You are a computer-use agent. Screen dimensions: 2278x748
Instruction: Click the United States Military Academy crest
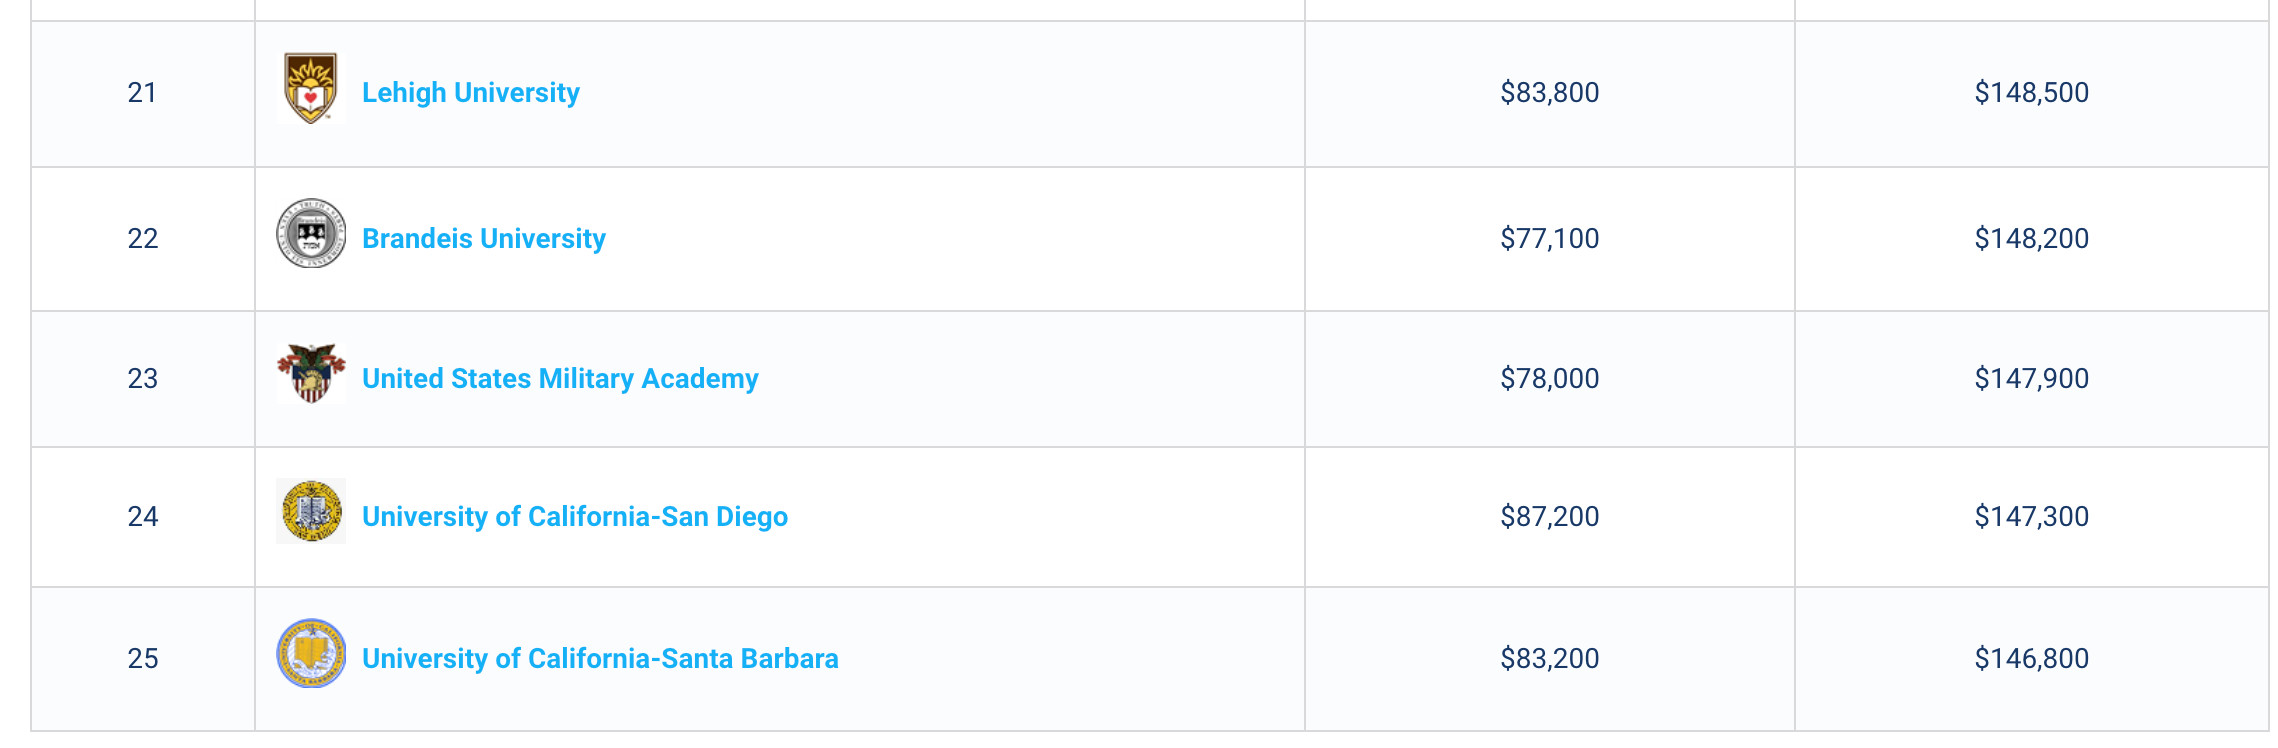311,373
